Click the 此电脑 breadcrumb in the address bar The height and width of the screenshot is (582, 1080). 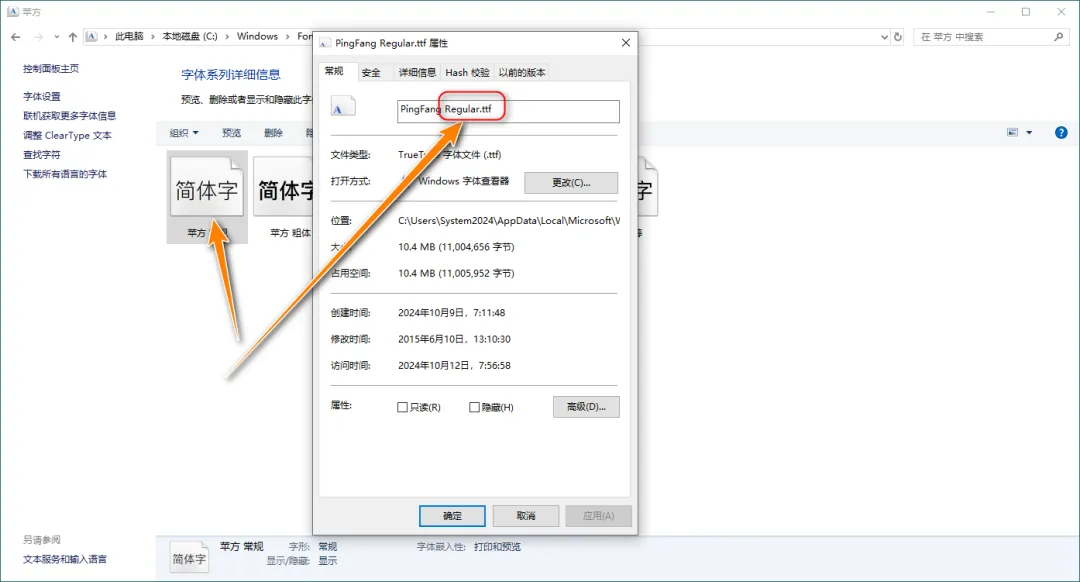(x=129, y=37)
